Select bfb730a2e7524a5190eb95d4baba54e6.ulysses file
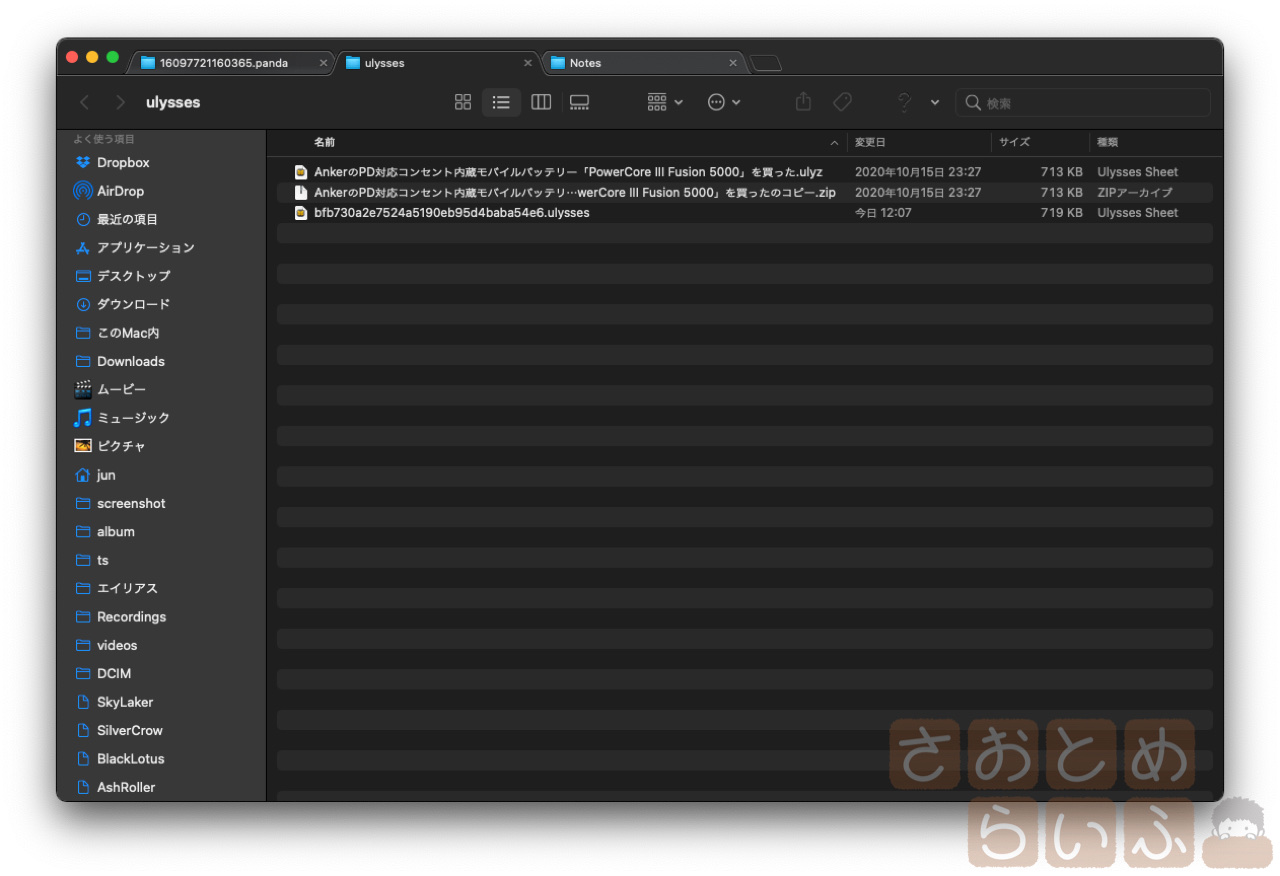The width and height of the screenshot is (1280, 876). [745, 212]
